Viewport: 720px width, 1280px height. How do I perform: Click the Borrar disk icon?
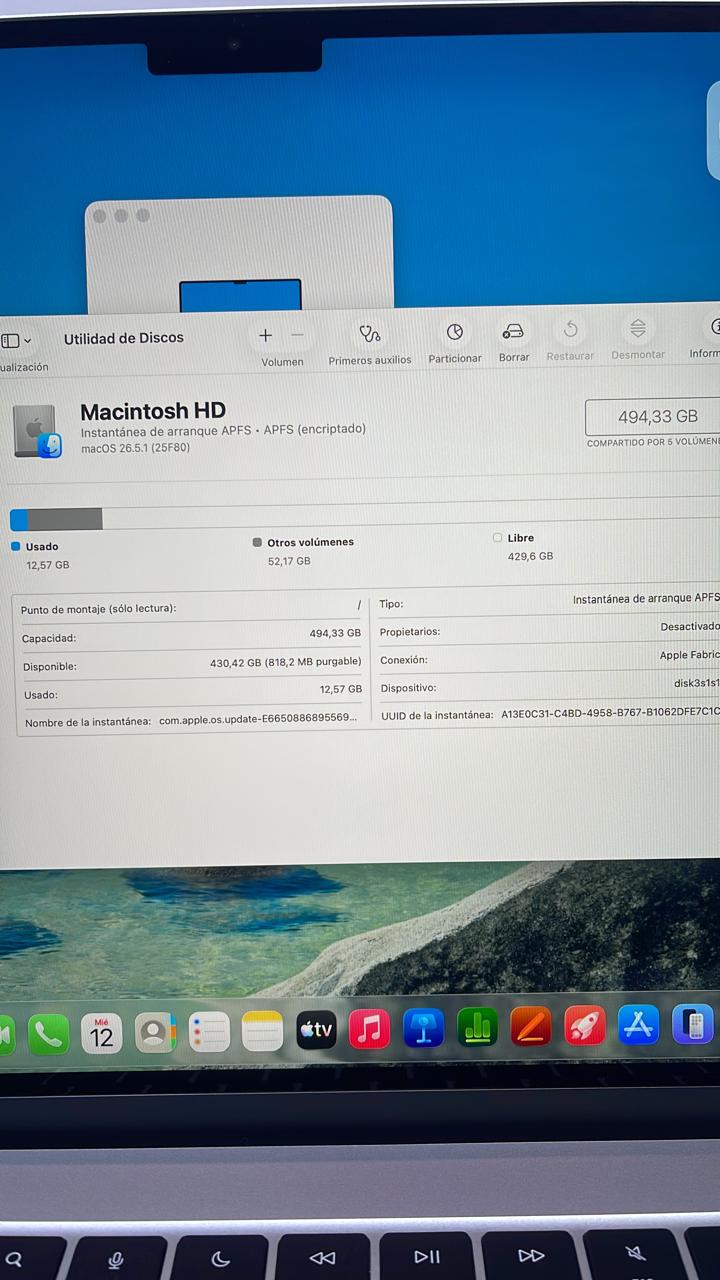(514, 331)
